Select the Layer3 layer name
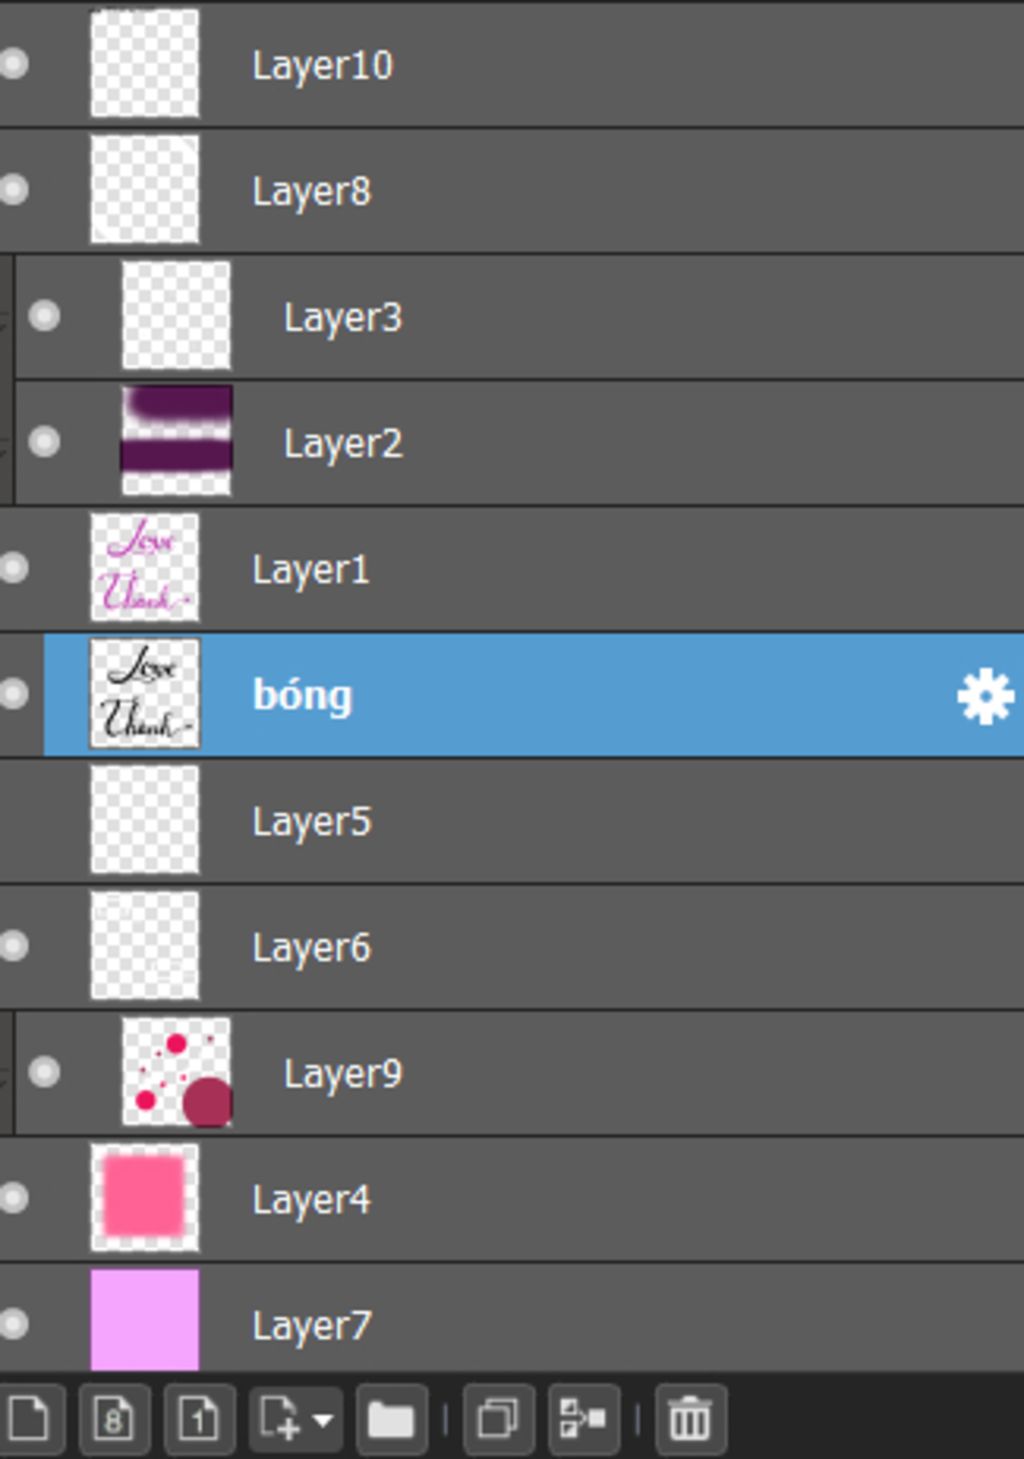1024x1459 pixels. (343, 318)
